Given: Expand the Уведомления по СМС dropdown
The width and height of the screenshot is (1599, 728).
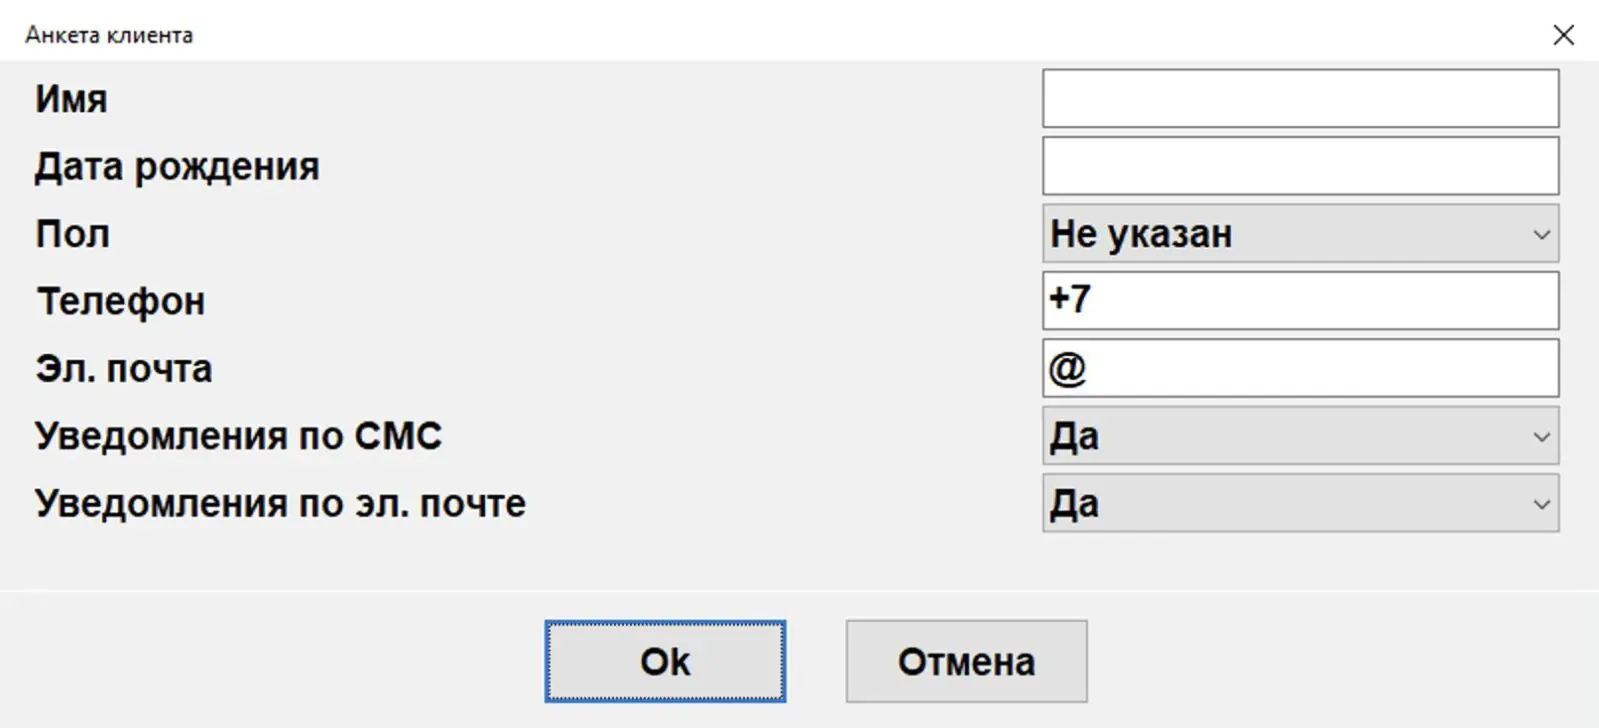Looking at the screenshot, I should tap(1300, 435).
